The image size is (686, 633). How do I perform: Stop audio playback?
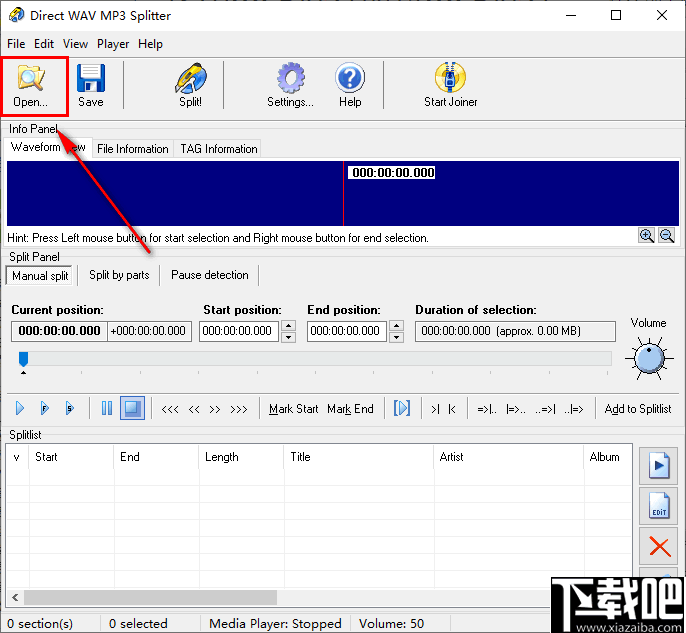point(133,409)
